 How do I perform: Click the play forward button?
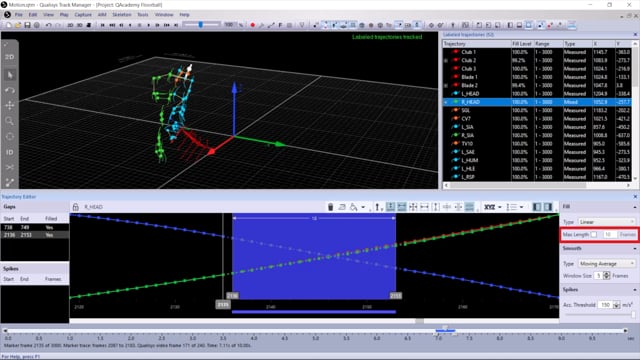coord(149,25)
